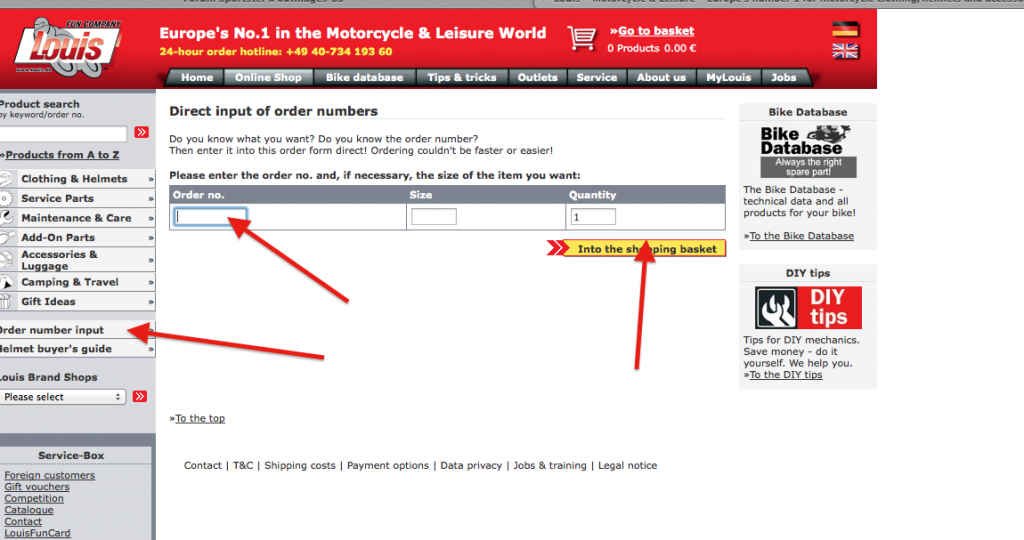Open Jobs & training footer link
1024x540 pixels.
tap(550, 466)
